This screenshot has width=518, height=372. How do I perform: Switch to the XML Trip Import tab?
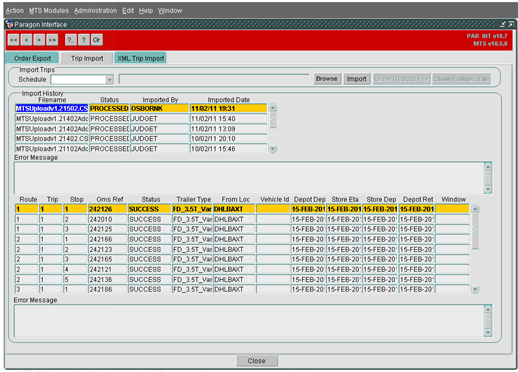click(x=140, y=58)
